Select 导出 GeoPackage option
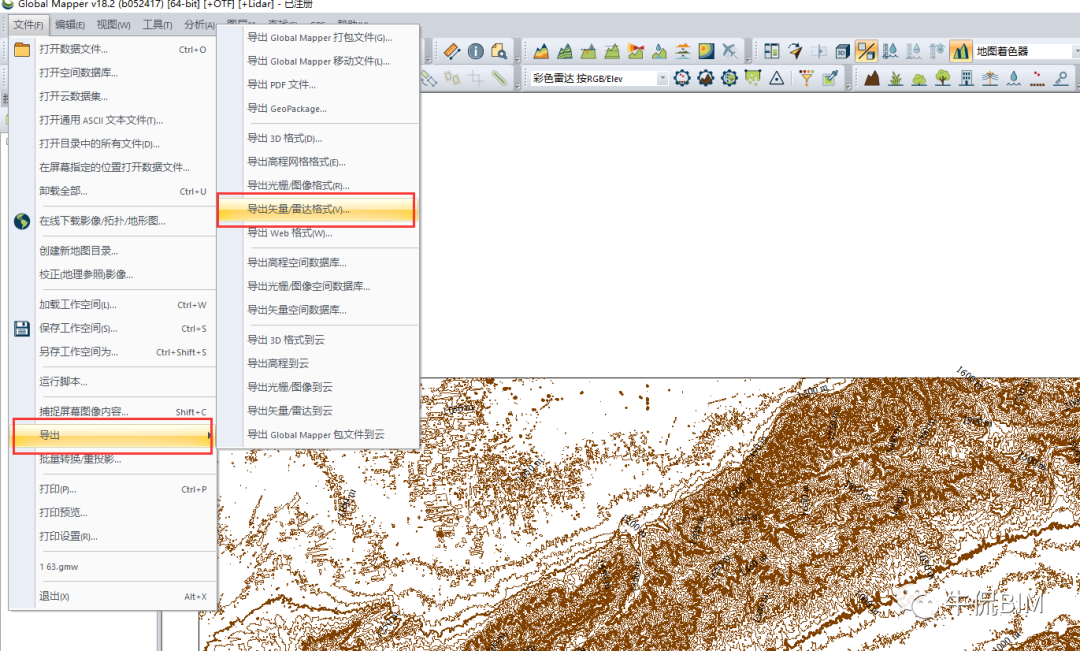The width and height of the screenshot is (1080, 651). (317, 109)
